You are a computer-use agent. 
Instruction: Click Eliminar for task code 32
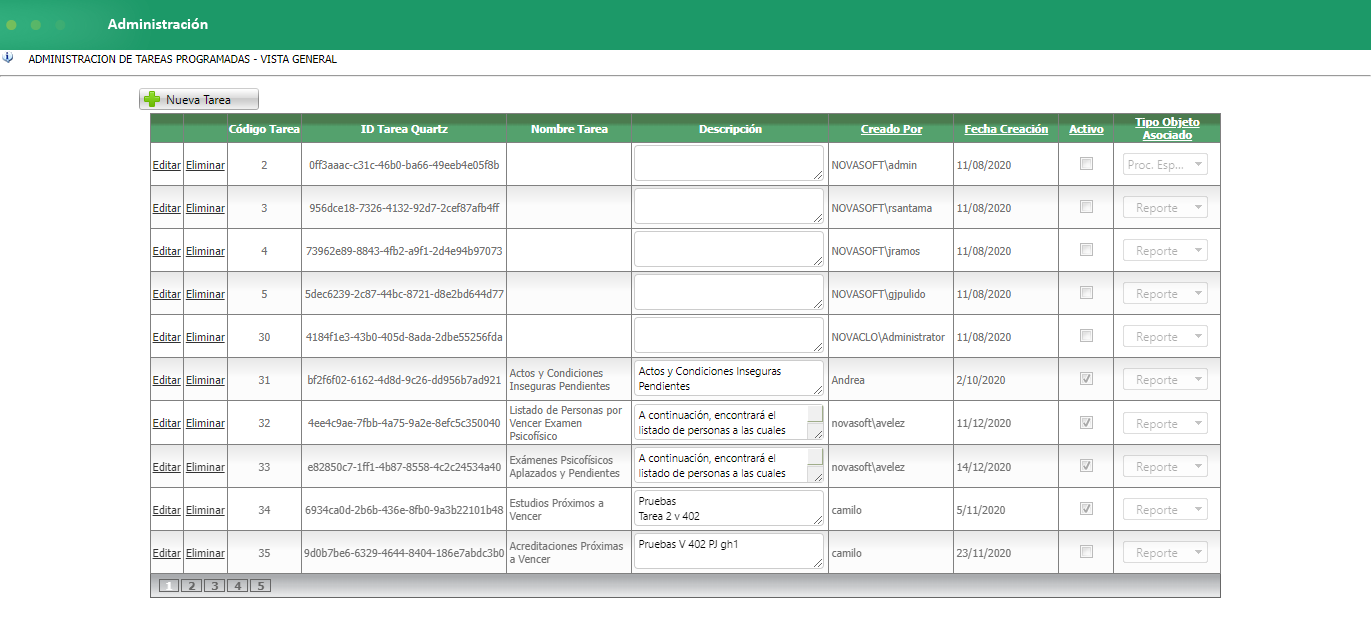(x=205, y=423)
